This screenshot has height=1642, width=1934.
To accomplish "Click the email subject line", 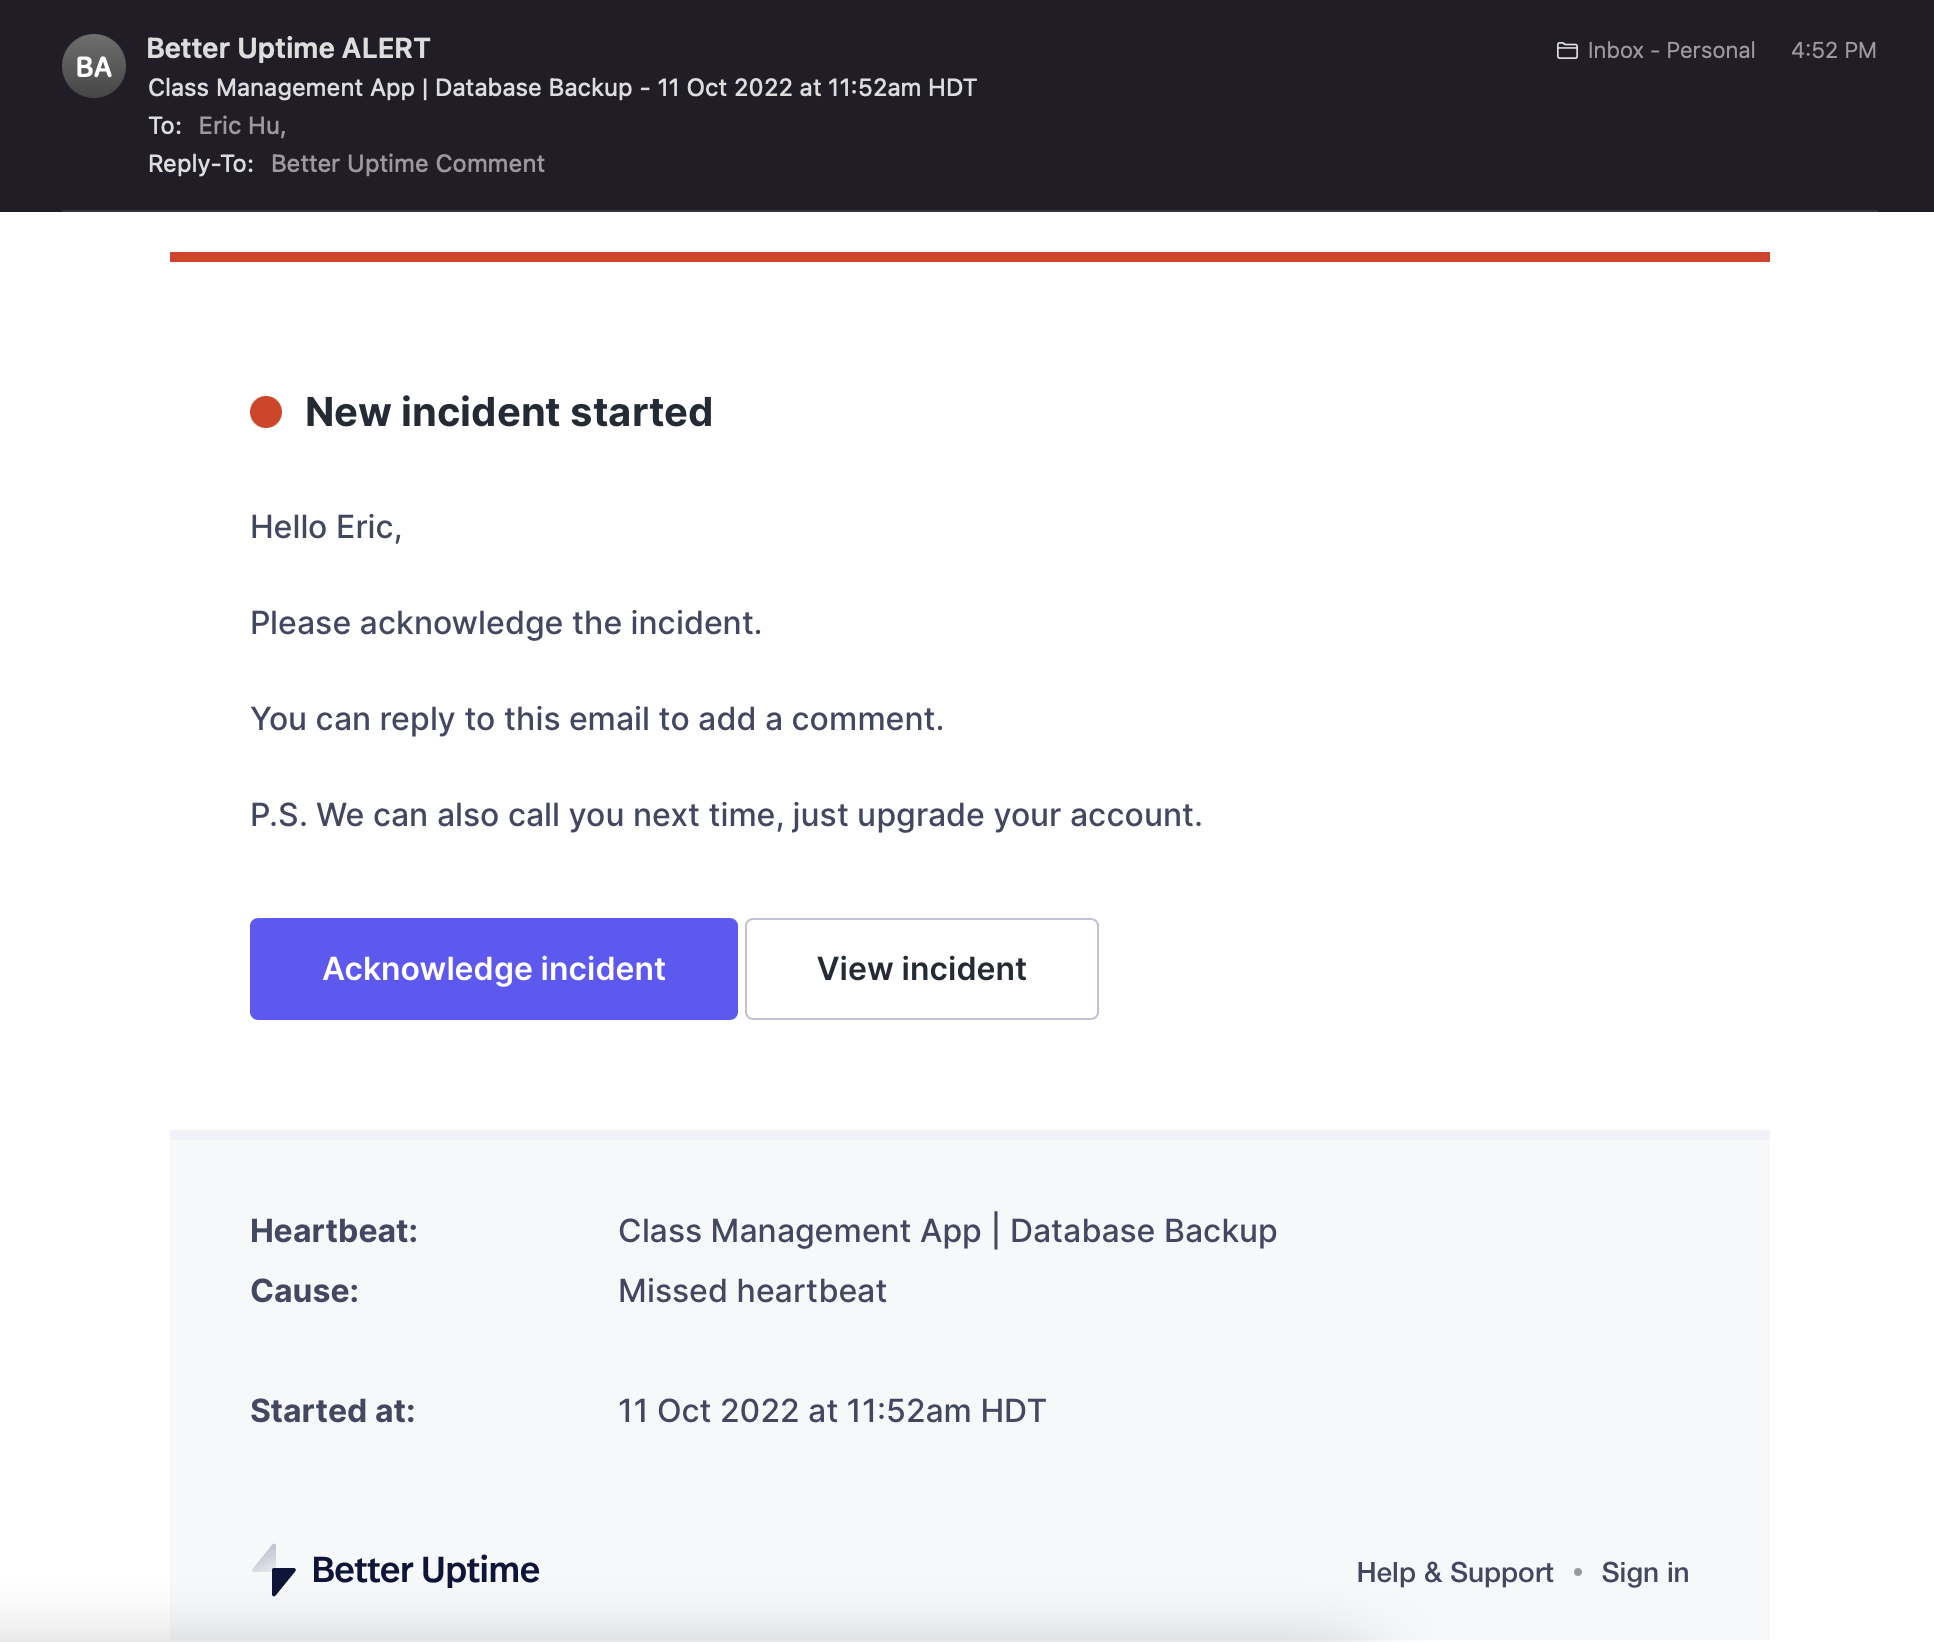I will click(x=562, y=88).
